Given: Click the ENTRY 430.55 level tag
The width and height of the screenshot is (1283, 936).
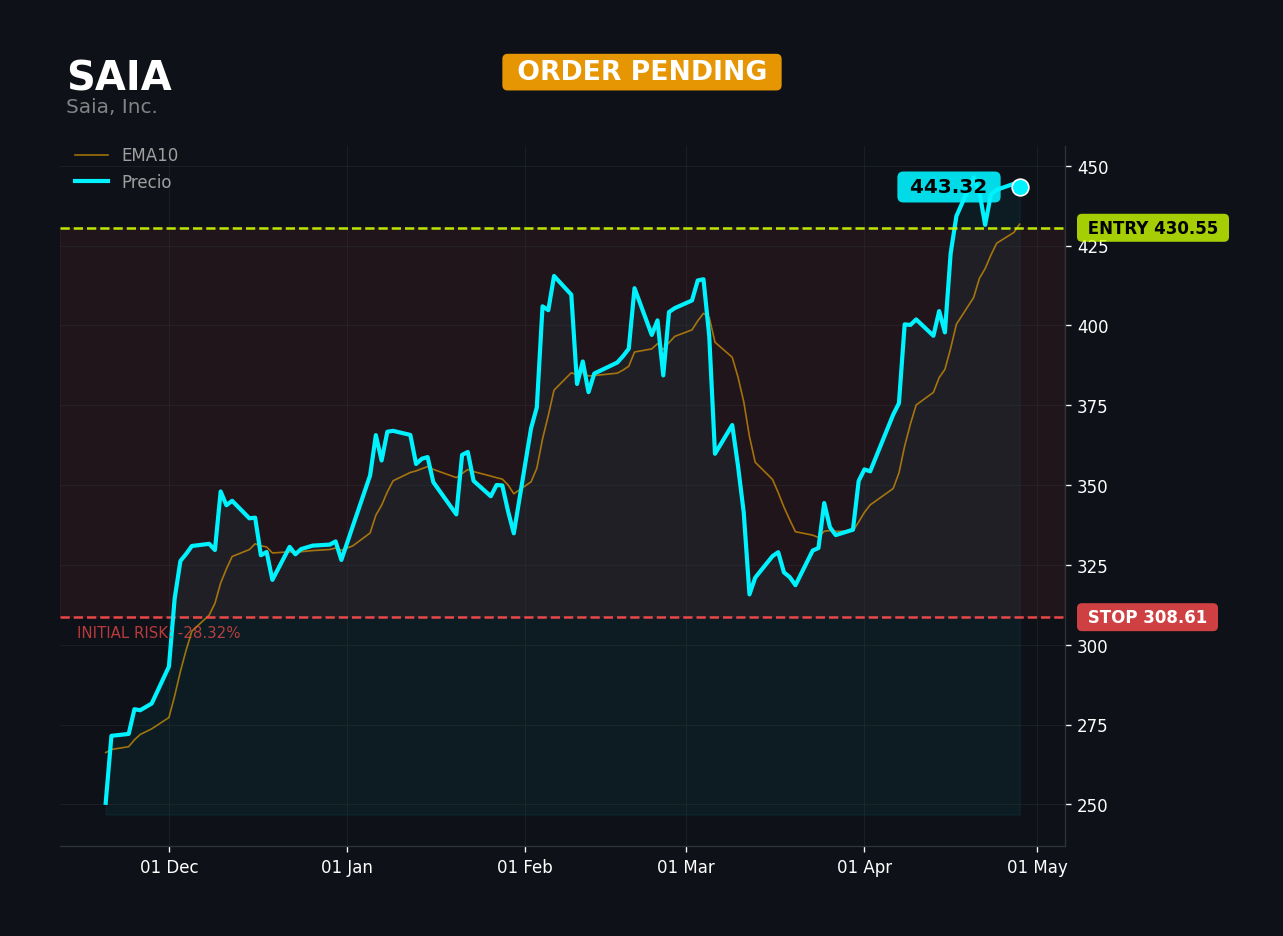Looking at the screenshot, I should (1152, 228).
